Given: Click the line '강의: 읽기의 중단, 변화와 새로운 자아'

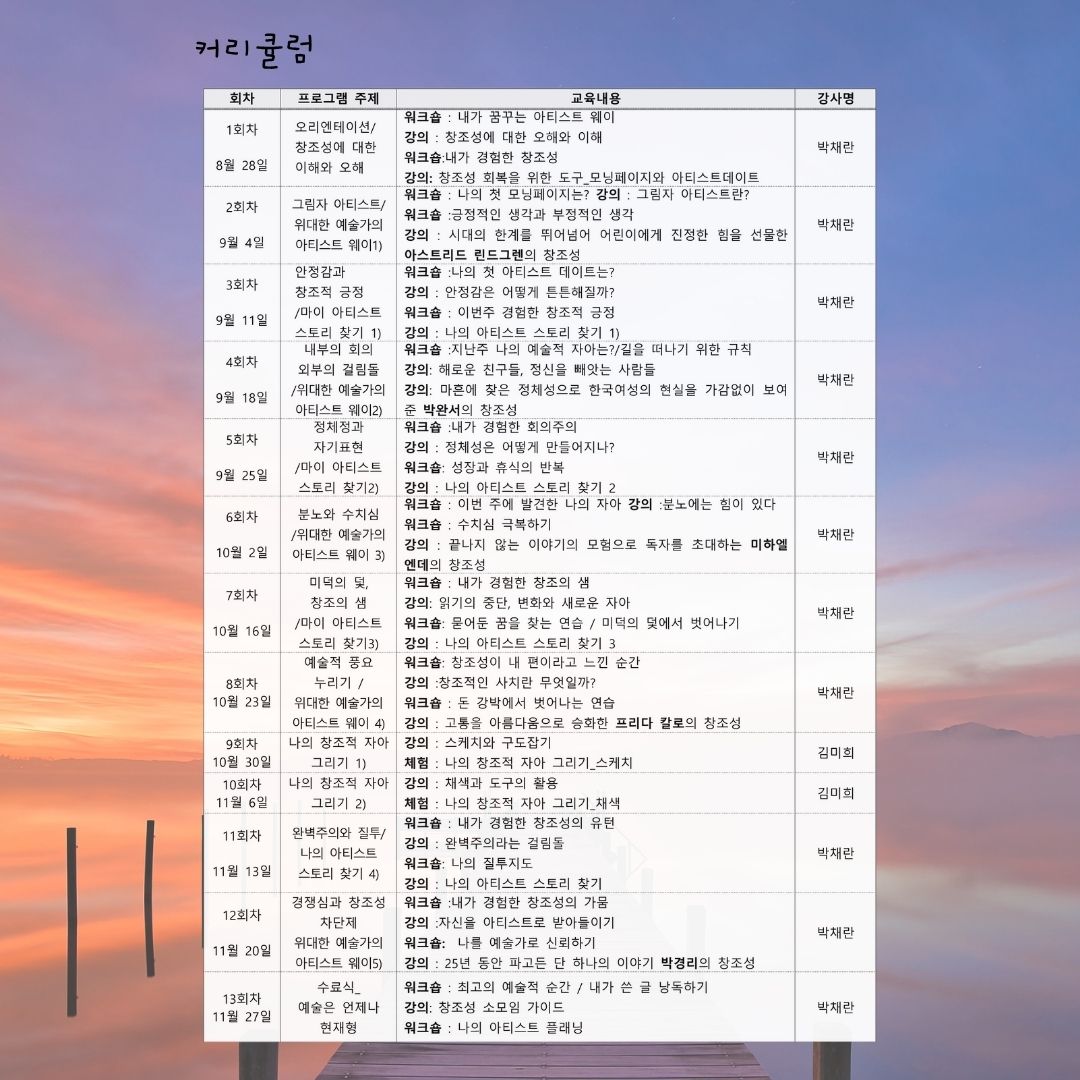Looking at the screenshot, I should [x=517, y=603].
